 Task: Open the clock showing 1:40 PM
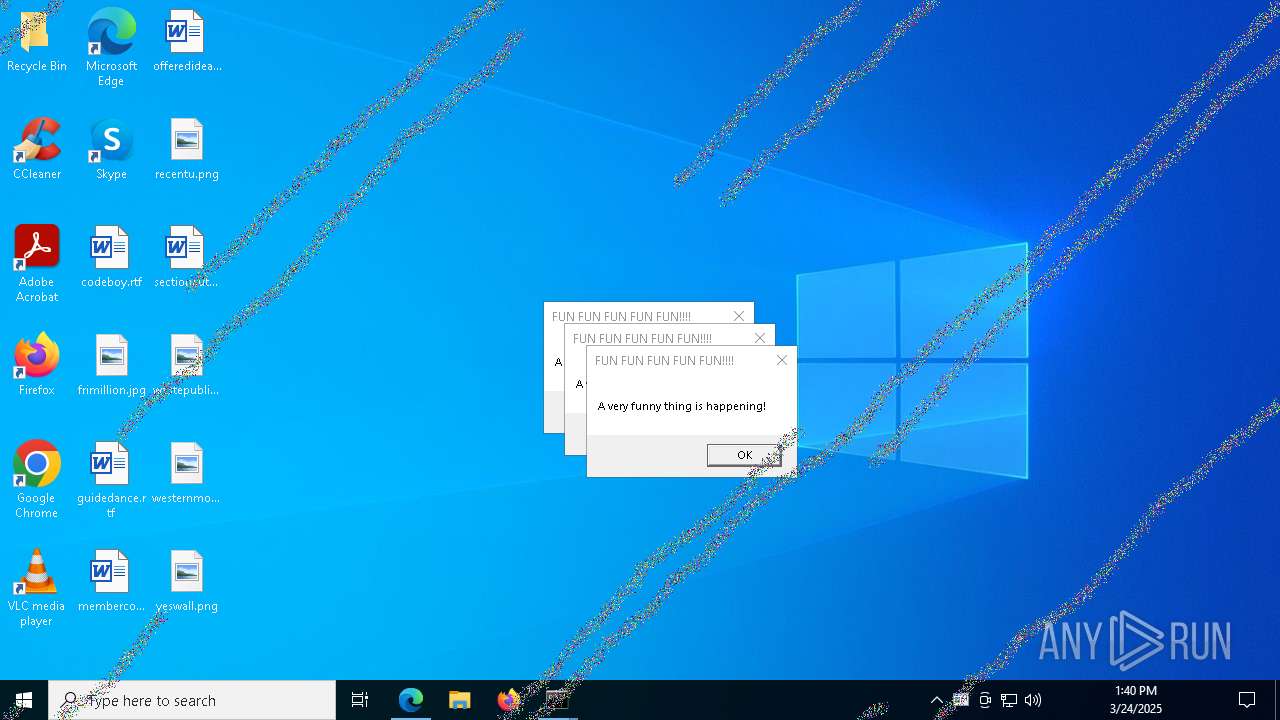tap(1135, 700)
